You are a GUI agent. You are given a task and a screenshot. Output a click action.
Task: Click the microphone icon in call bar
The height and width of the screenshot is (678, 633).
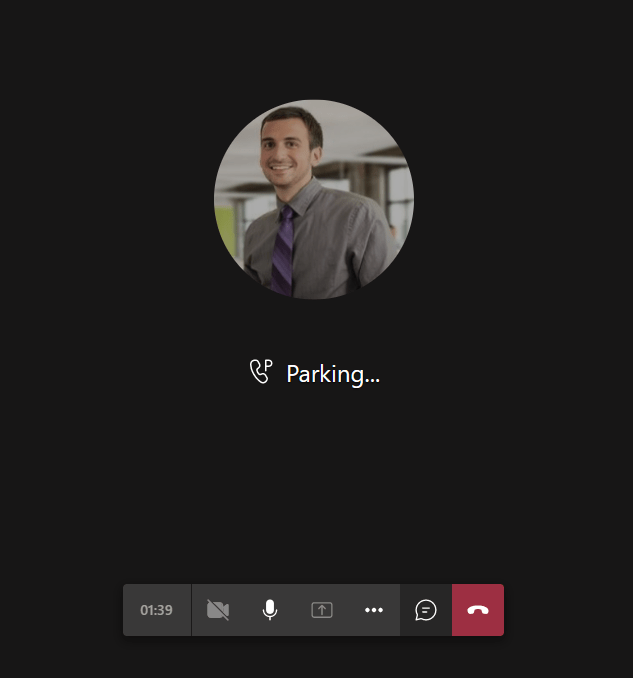coord(270,610)
